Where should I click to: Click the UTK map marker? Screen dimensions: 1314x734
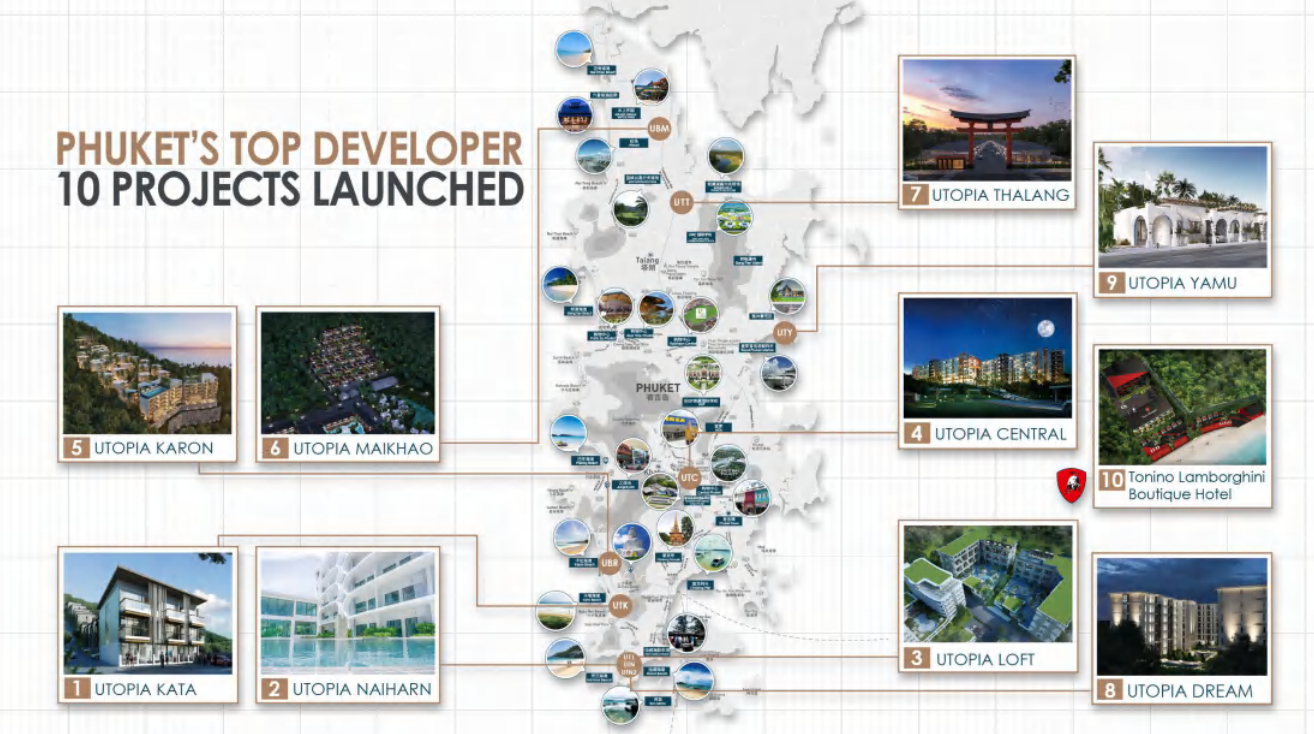tap(620, 604)
